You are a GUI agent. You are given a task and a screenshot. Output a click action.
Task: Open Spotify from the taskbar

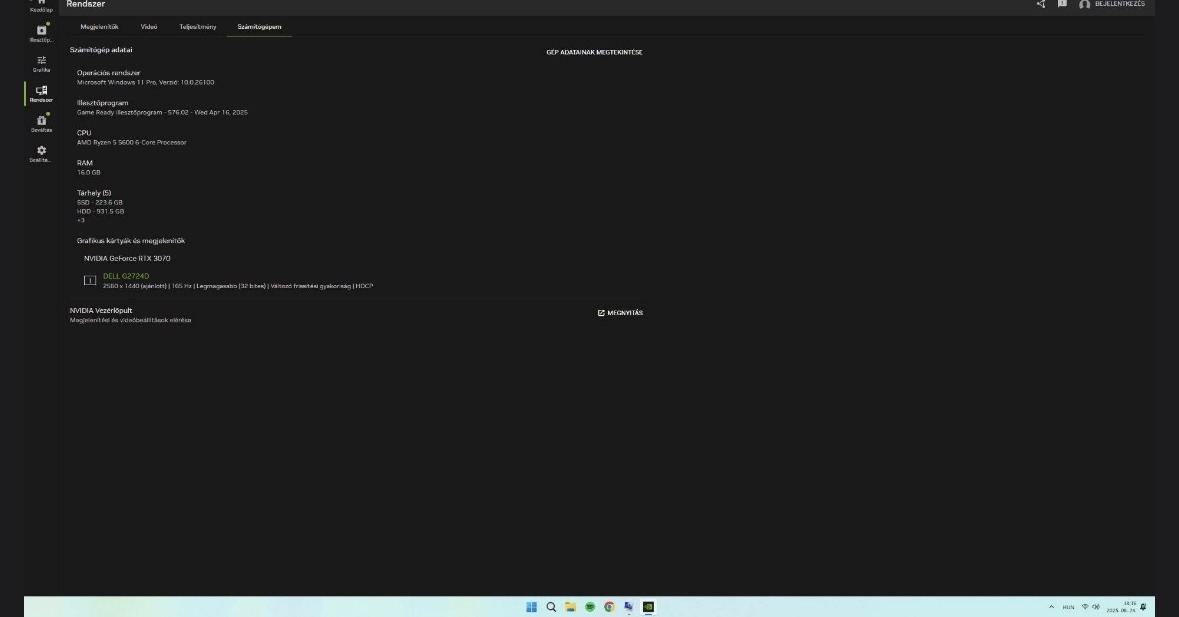pyautogui.click(x=590, y=606)
